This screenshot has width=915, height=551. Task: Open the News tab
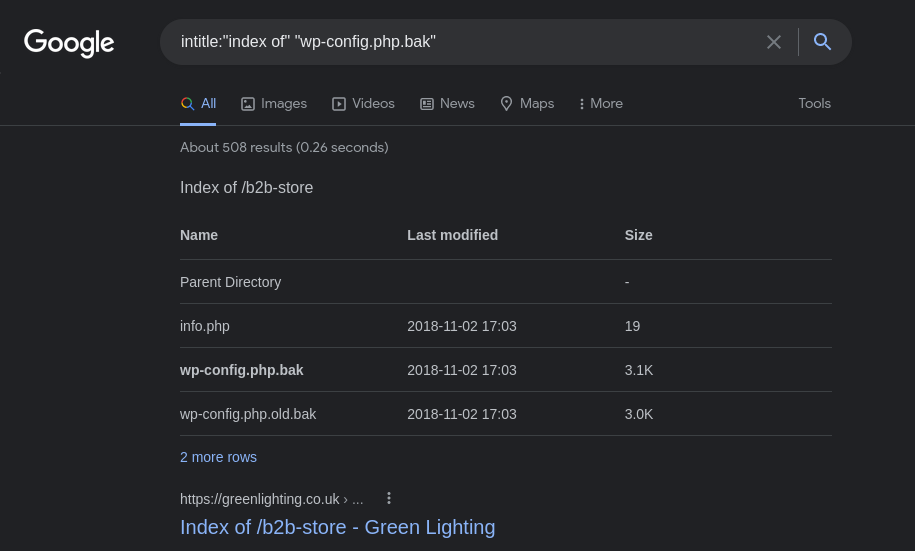click(447, 104)
